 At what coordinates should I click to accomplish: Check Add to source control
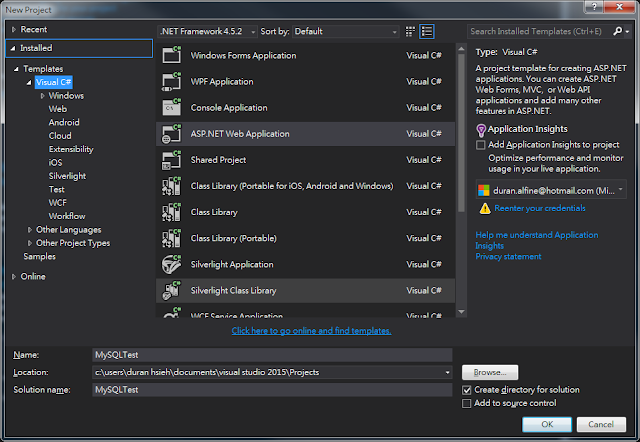(467, 404)
